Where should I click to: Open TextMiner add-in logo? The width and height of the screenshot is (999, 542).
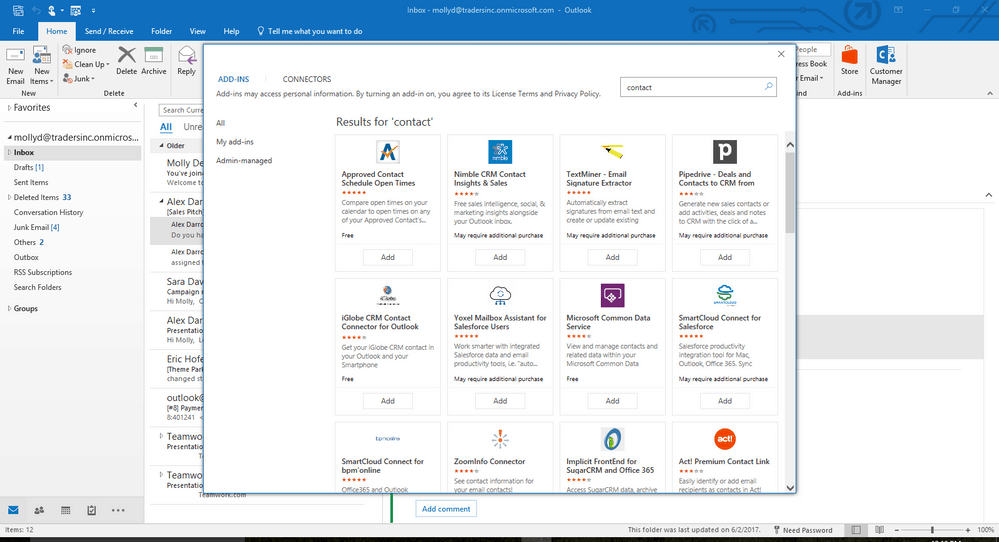point(612,152)
